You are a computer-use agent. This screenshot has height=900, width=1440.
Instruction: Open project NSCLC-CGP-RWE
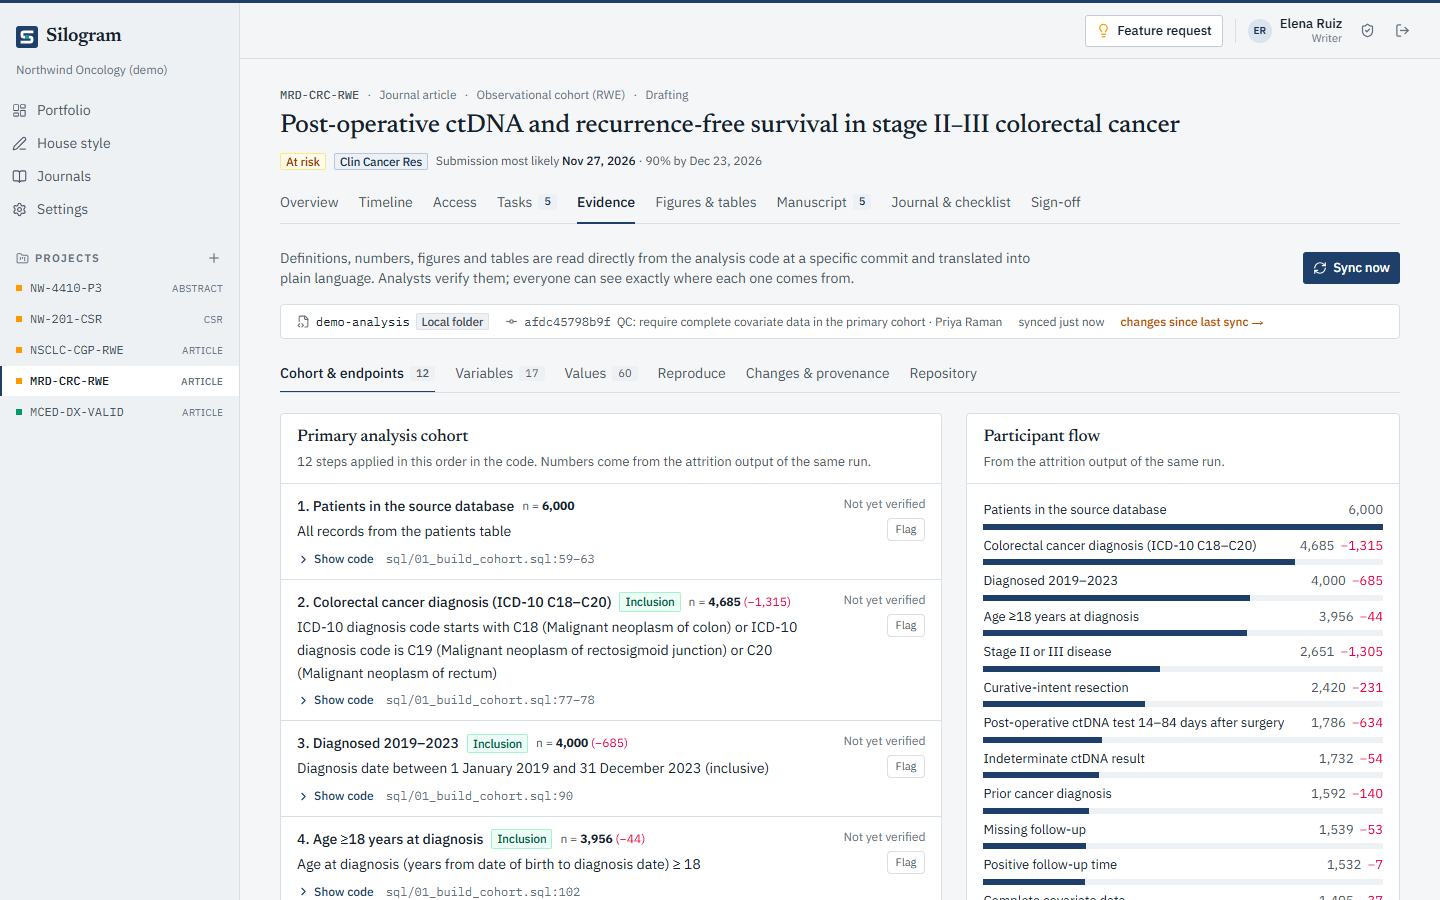point(120,350)
